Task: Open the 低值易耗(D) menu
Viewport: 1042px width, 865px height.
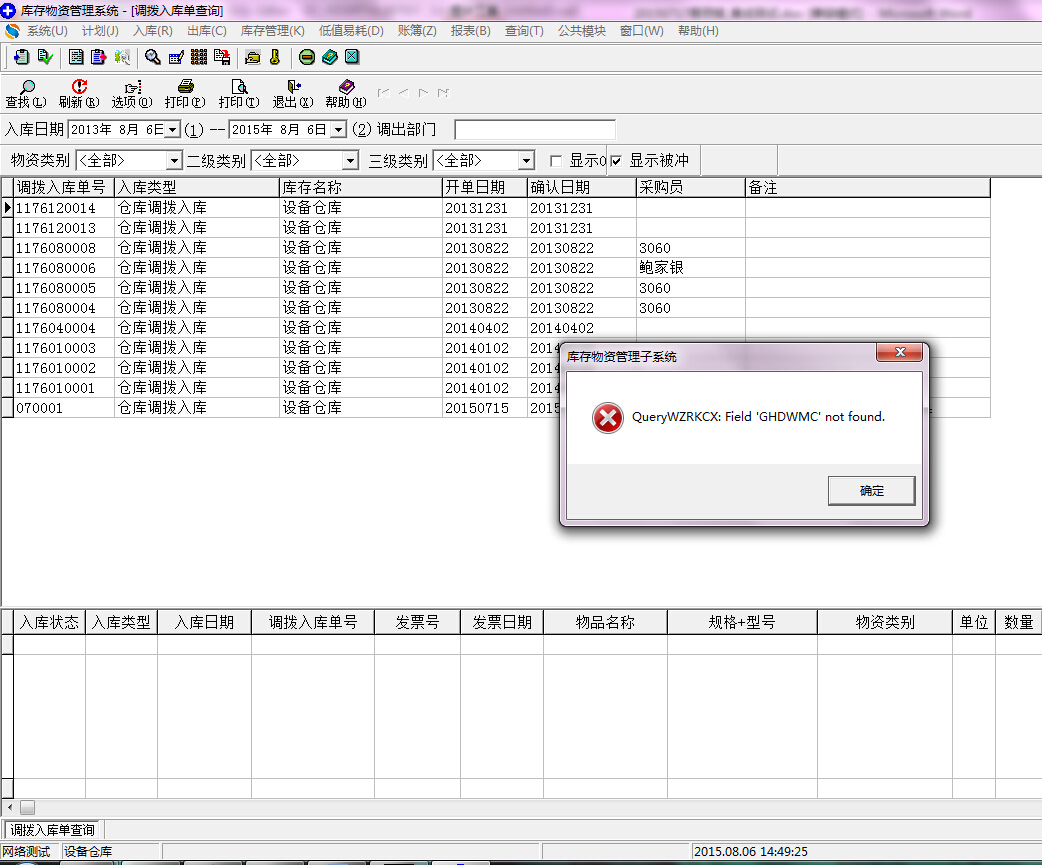Action: [352, 31]
